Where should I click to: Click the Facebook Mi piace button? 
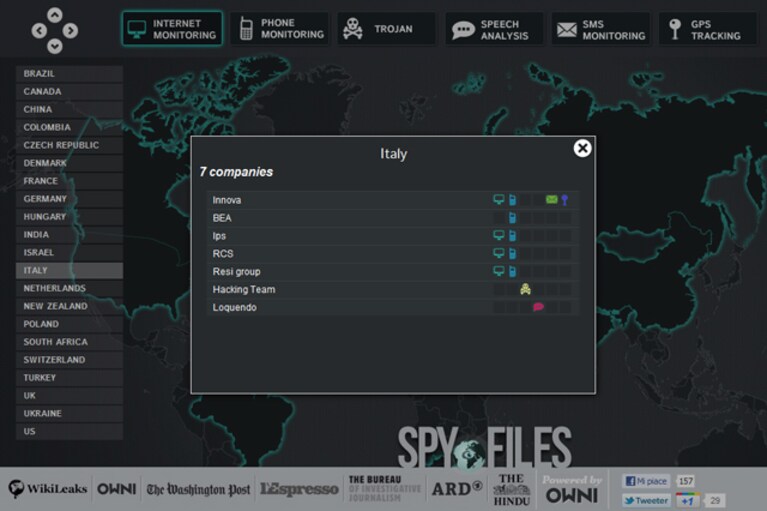coord(647,481)
